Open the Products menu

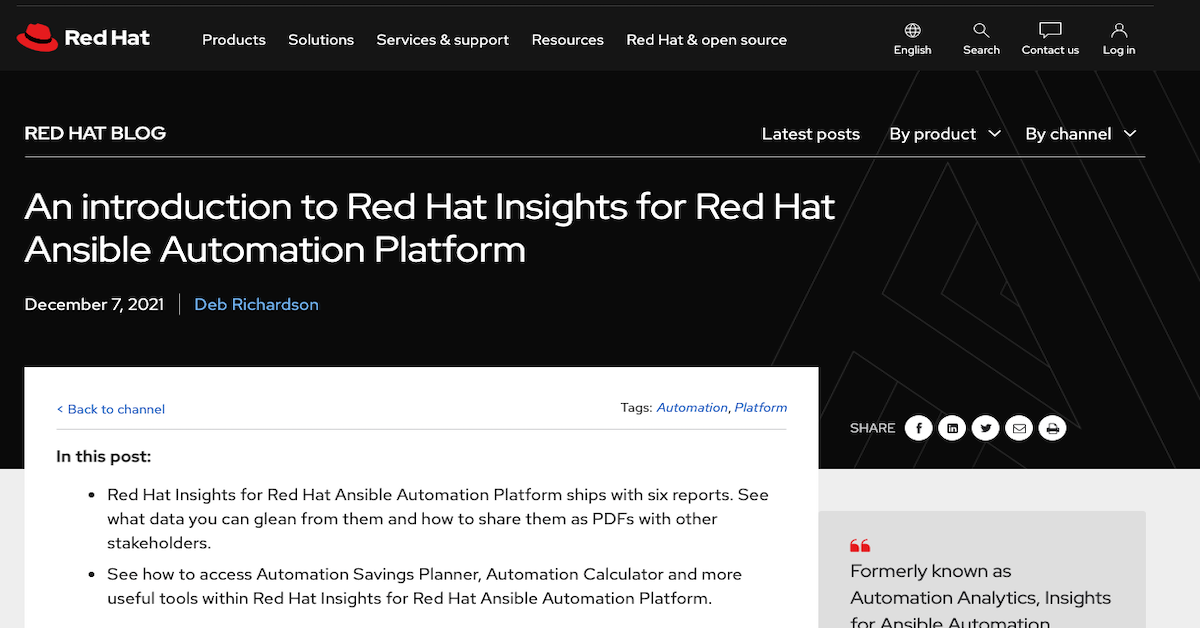pos(234,40)
